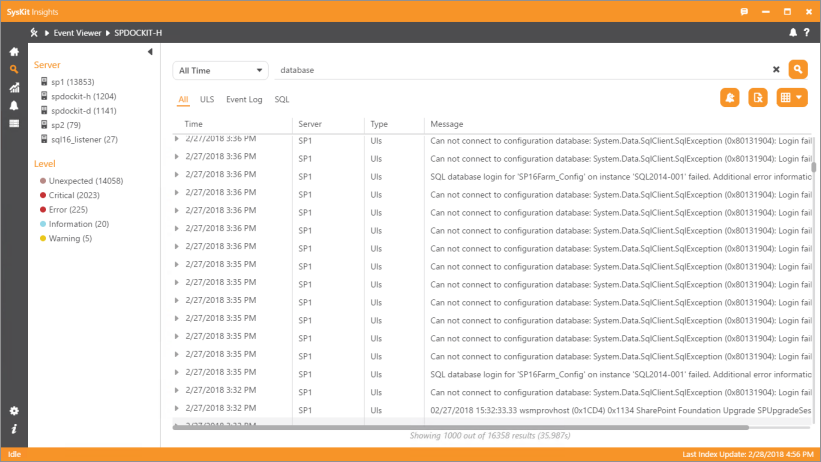The image size is (821, 462).
Task: Open the column chooser grid dropdown
Action: click(792, 97)
